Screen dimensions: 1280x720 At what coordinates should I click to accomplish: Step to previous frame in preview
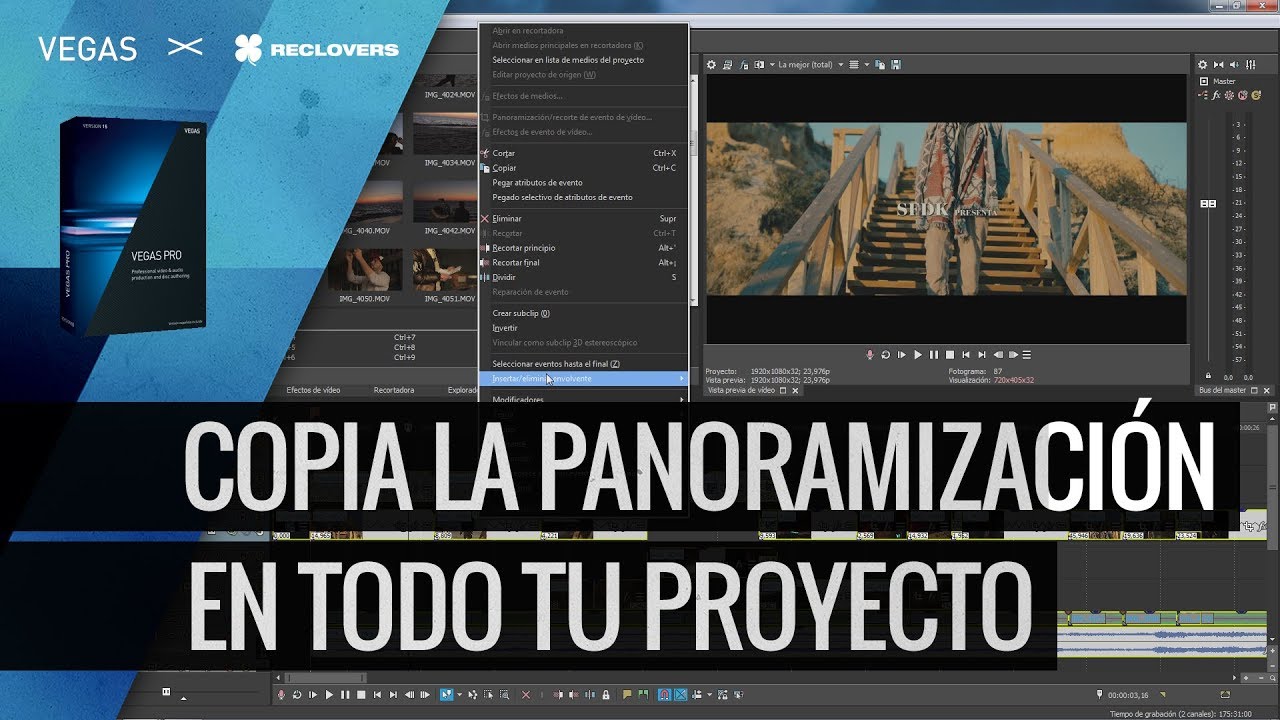(998, 355)
